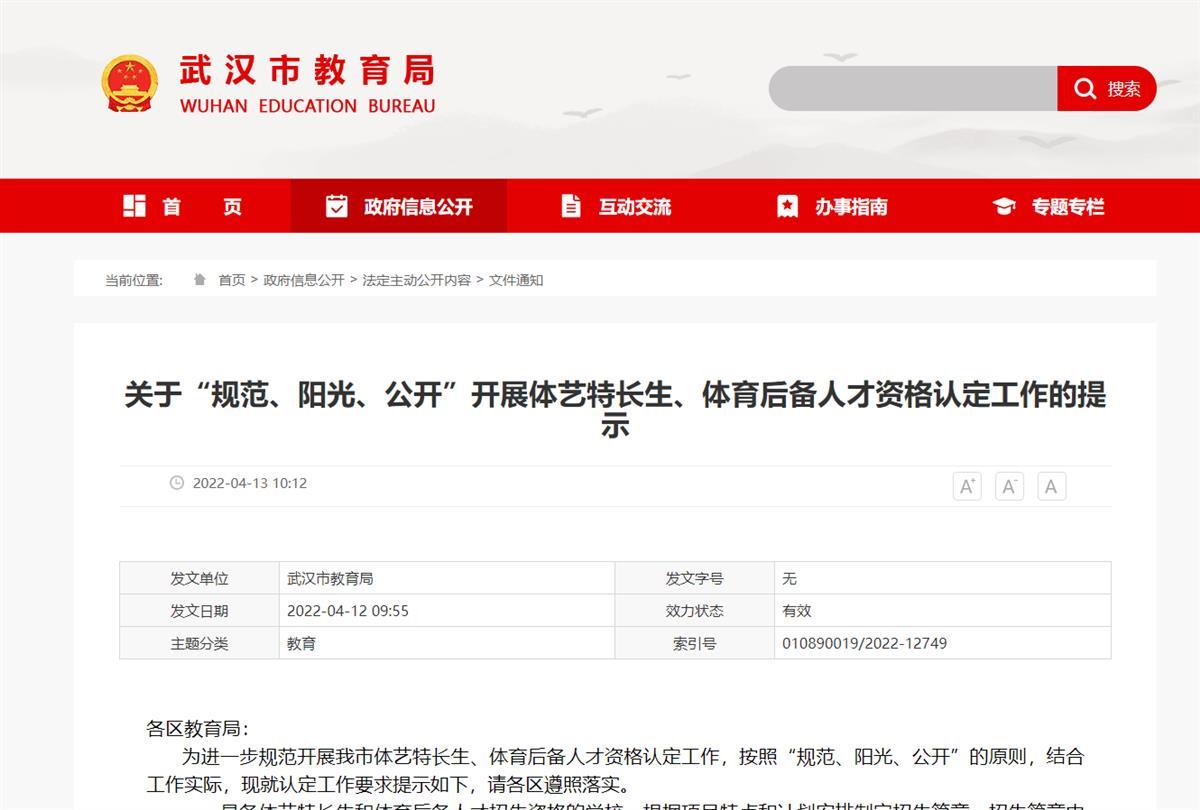Viewport: 1200px width, 810px height.
Task: Open the 互动交流 navigation item
Action: tap(615, 206)
